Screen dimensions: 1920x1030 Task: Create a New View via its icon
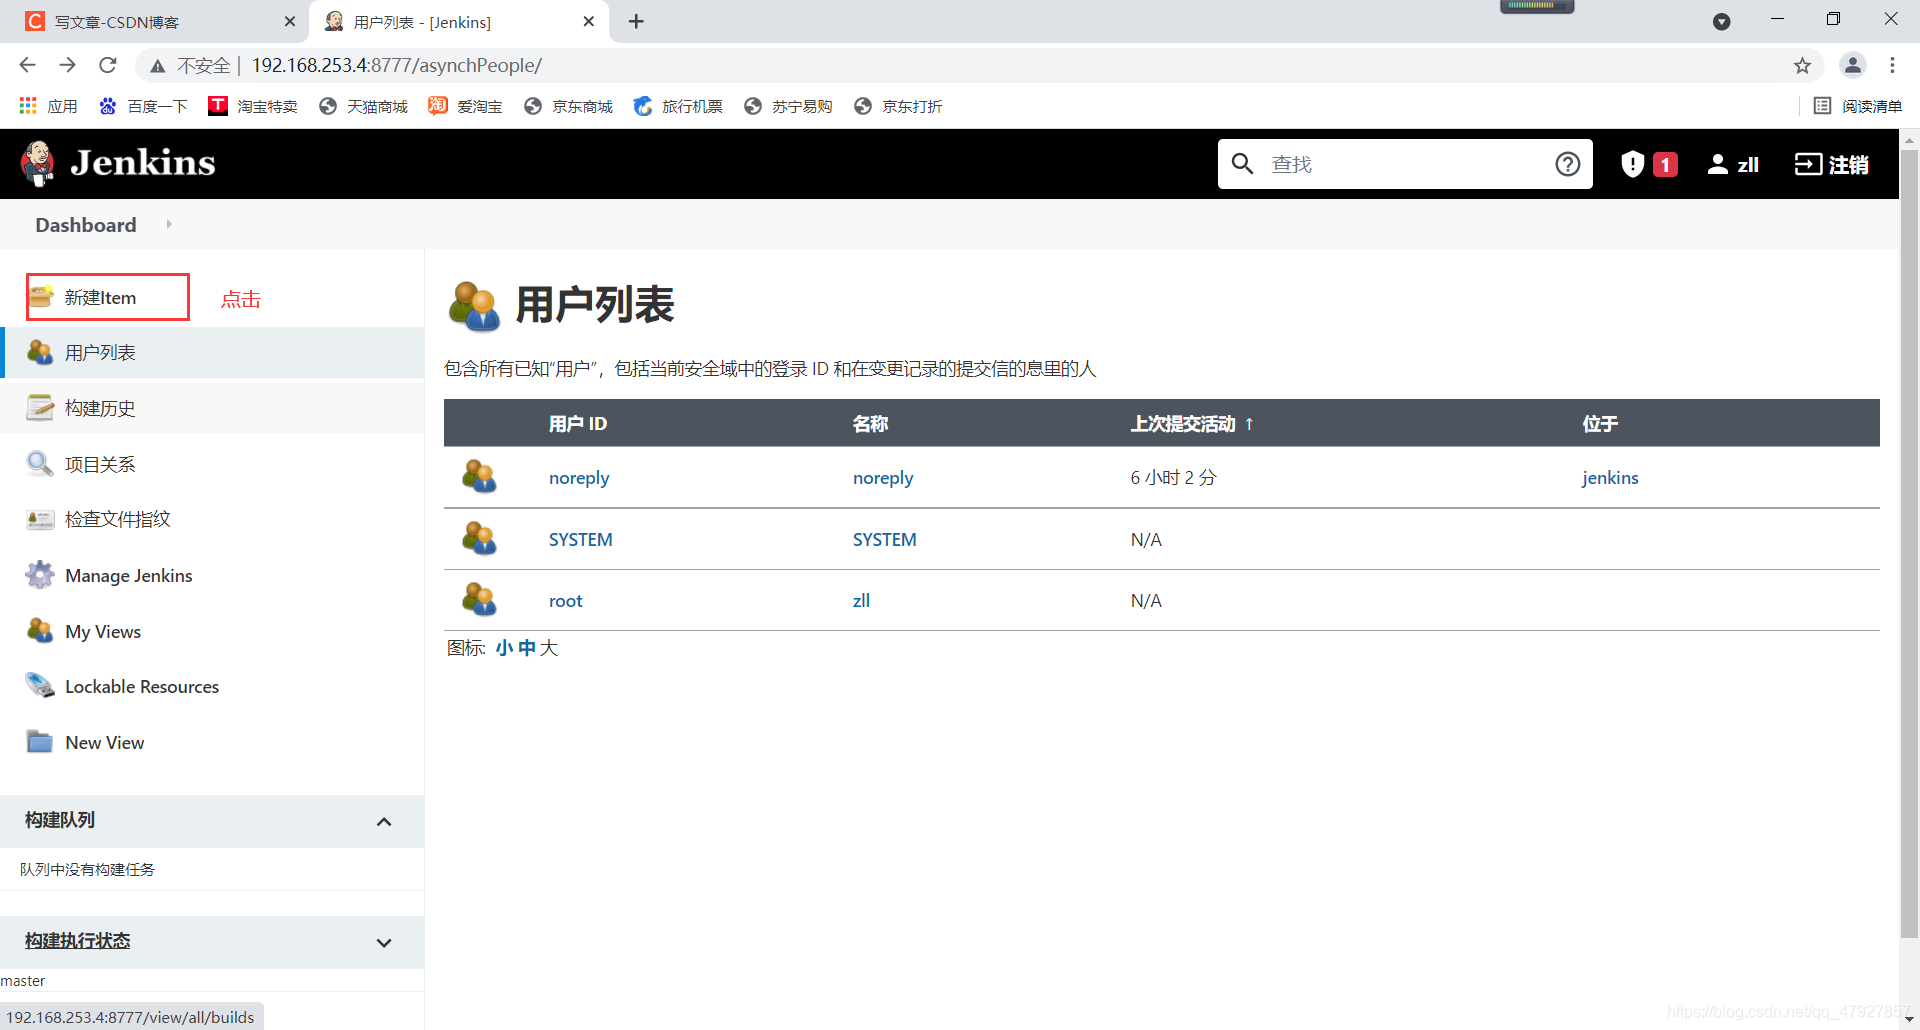39,742
